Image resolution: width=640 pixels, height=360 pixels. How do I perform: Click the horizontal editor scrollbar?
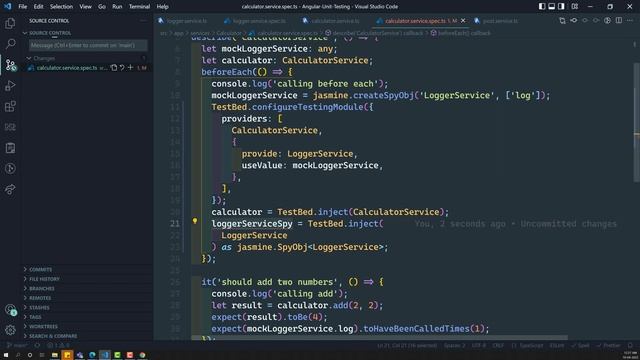tap(379, 338)
